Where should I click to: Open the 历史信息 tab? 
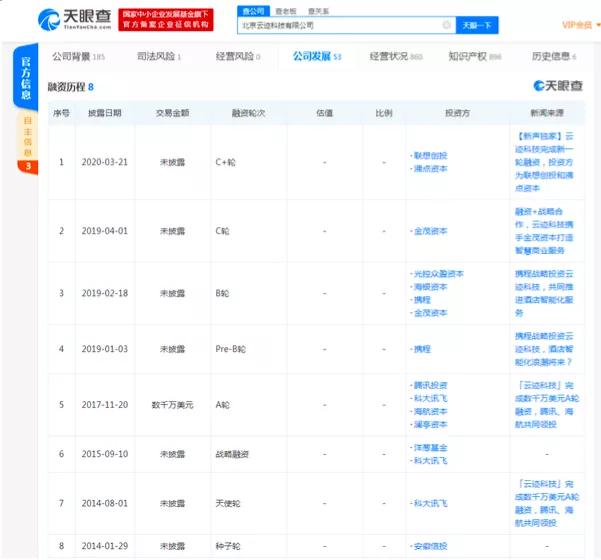554,57
